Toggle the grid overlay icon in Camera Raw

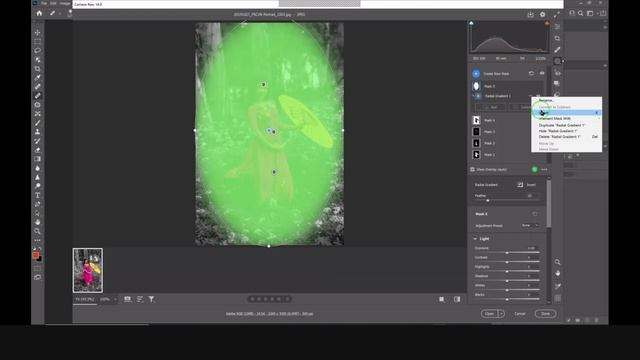(558, 298)
